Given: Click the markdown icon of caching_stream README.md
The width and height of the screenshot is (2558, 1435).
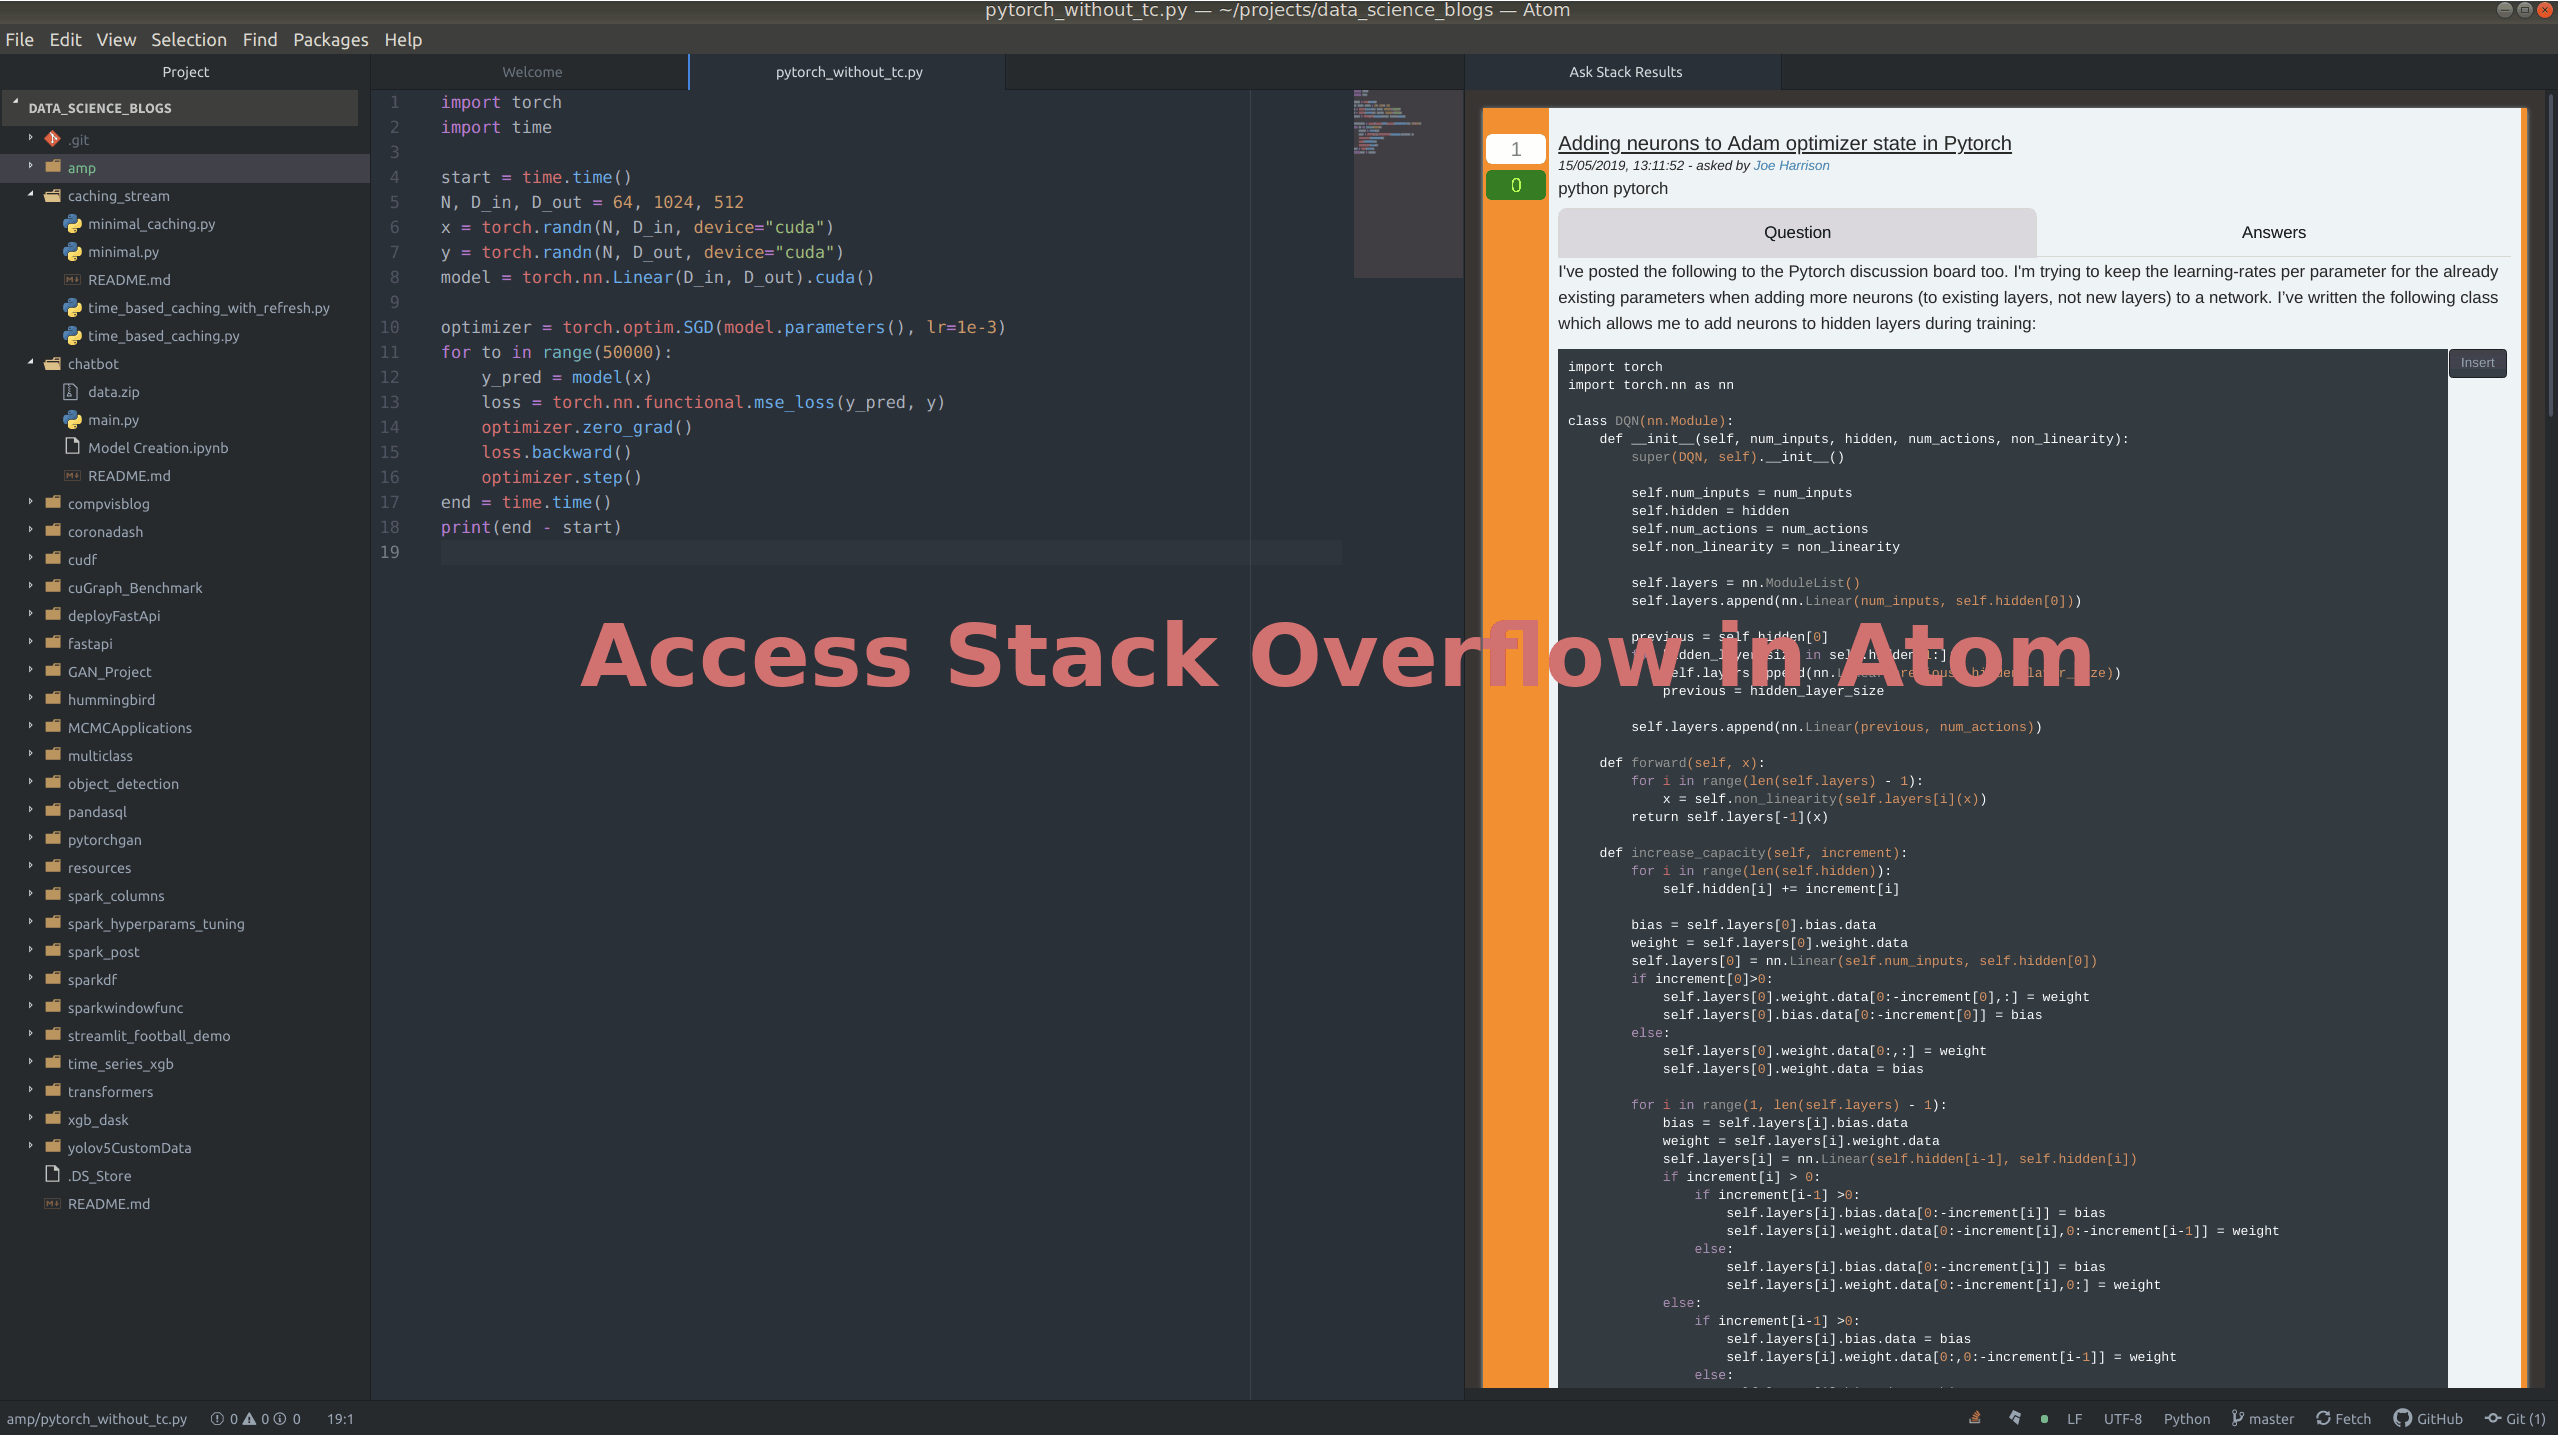Looking at the screenshot, I should coord(73,279).
